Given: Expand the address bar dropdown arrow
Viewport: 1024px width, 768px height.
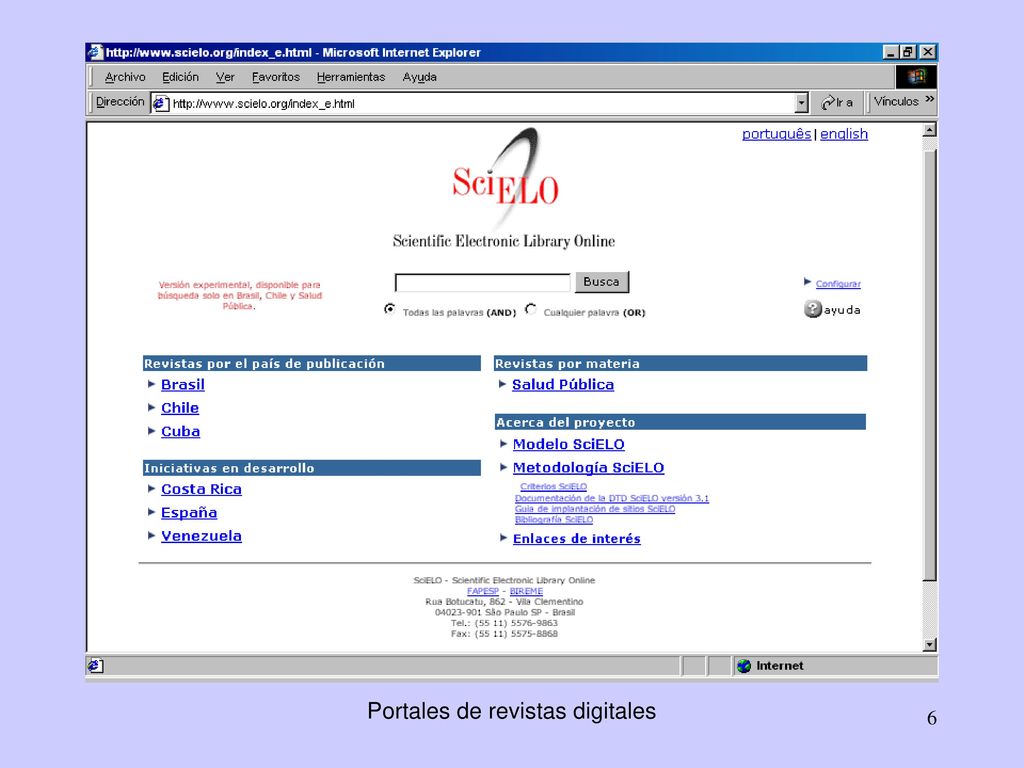Looking at the screenshot, I should (x=802, y=103).
